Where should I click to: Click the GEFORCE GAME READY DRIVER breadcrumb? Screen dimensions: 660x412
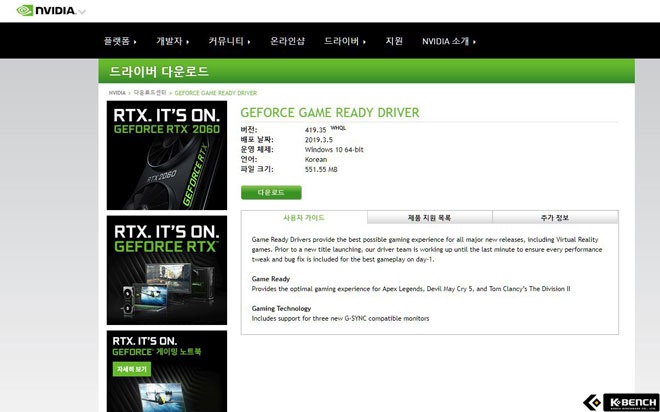pyautogui.click(x=216, y=93)
